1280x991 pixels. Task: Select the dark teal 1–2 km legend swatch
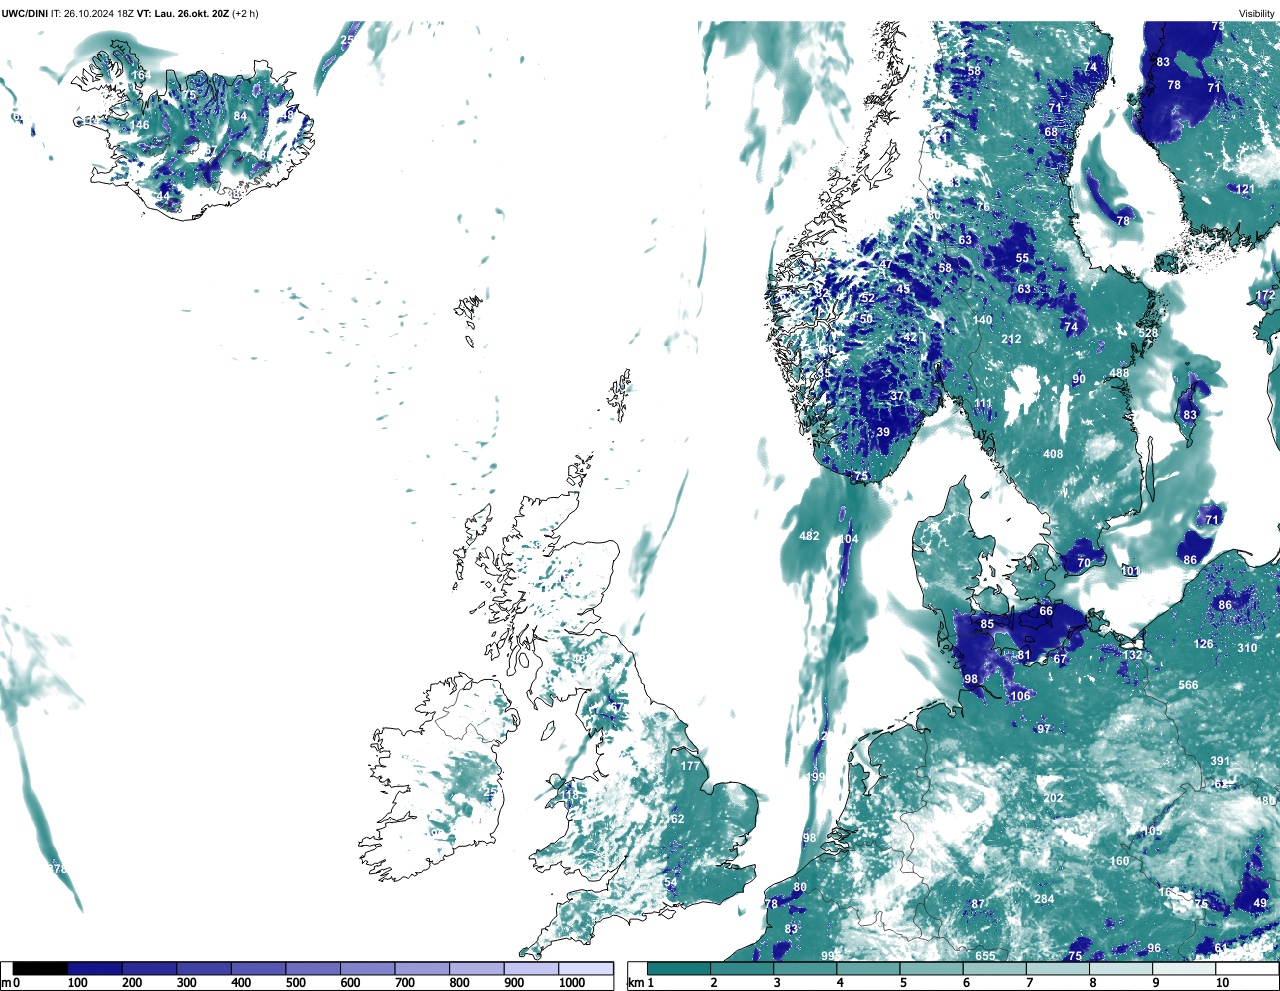679,969
